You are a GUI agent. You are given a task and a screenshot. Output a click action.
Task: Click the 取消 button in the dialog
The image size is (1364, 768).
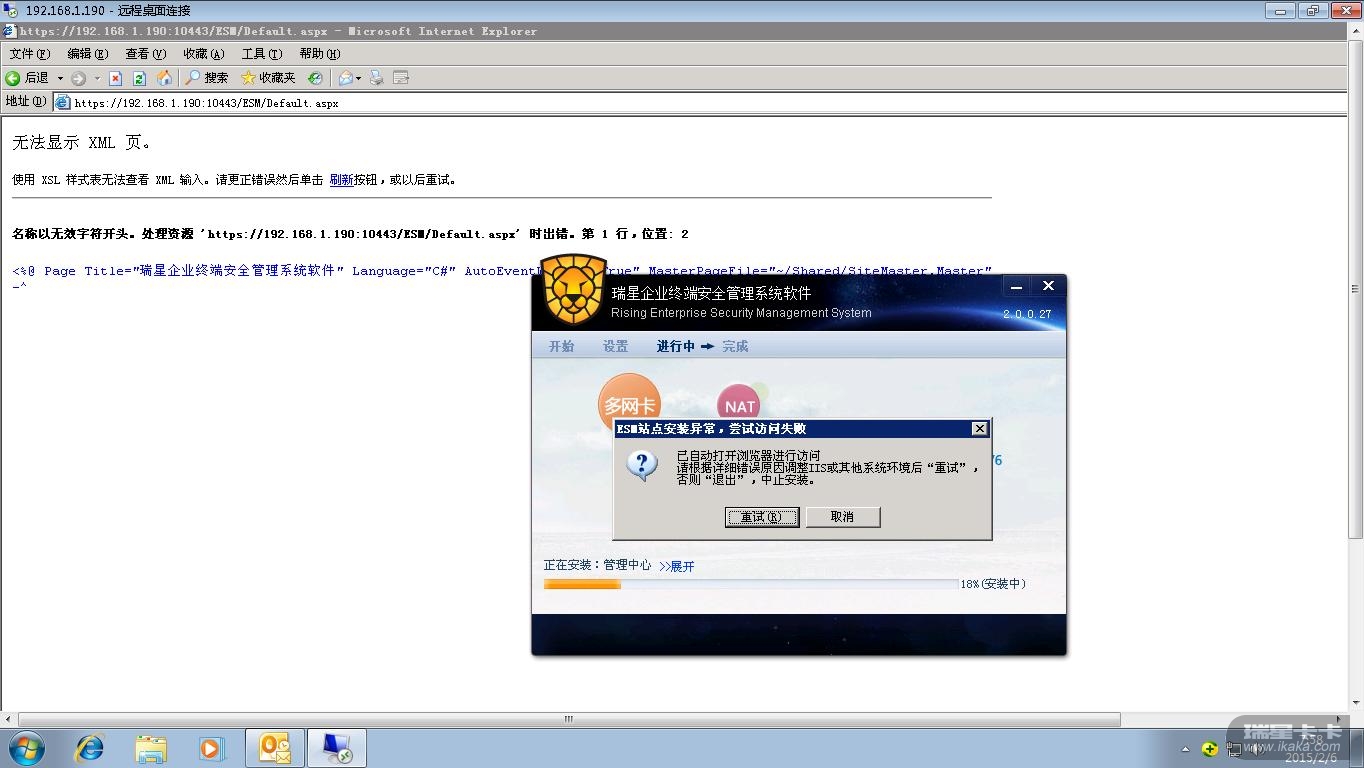click(842, 517)
